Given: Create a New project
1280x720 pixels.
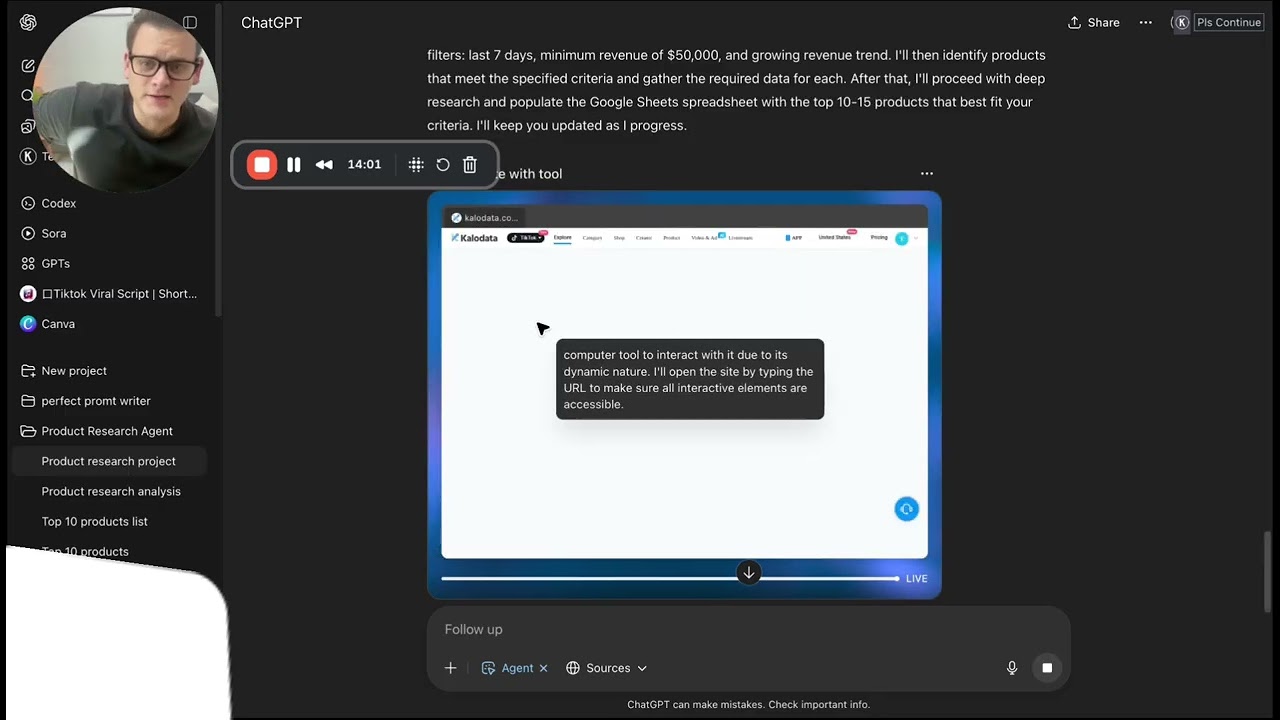Looking at the screenshot, I should pos(74,371).
